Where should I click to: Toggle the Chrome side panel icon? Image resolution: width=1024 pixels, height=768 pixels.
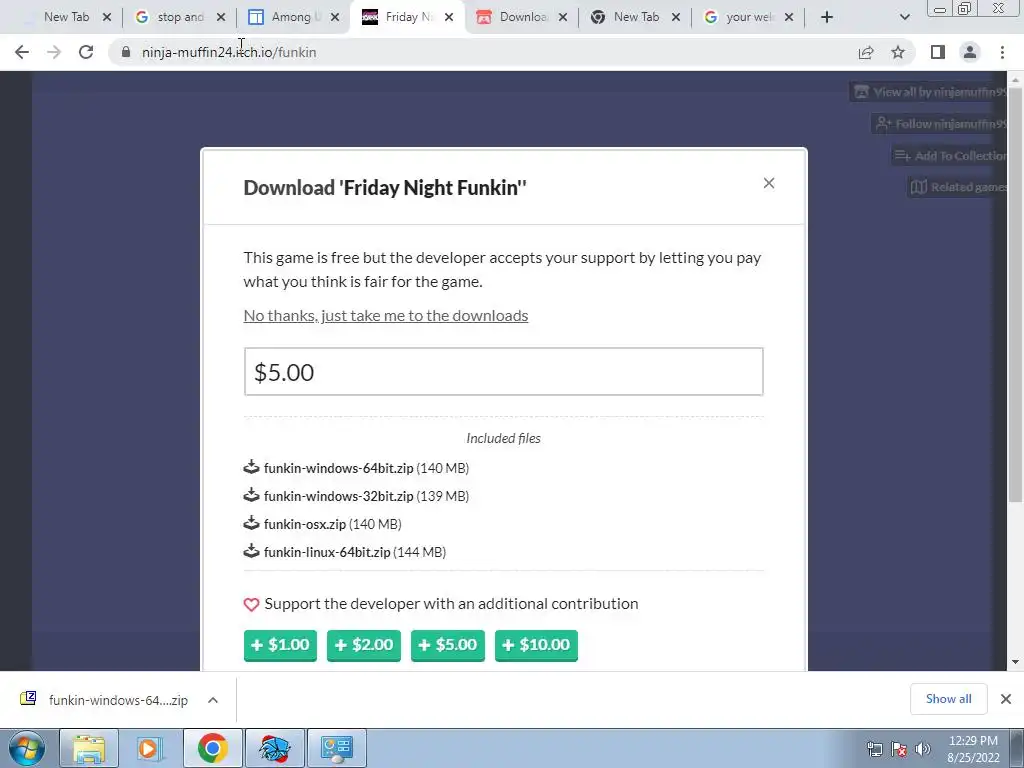click(938, 52)
